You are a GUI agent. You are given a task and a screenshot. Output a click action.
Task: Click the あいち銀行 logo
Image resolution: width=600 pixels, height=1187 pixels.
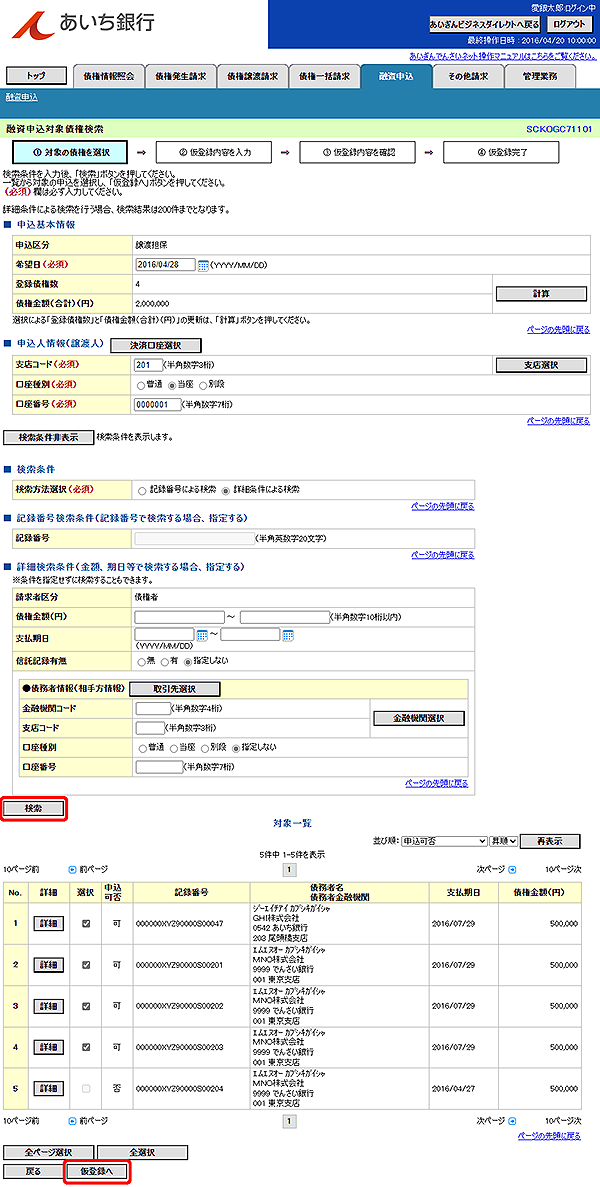[83, 23]
